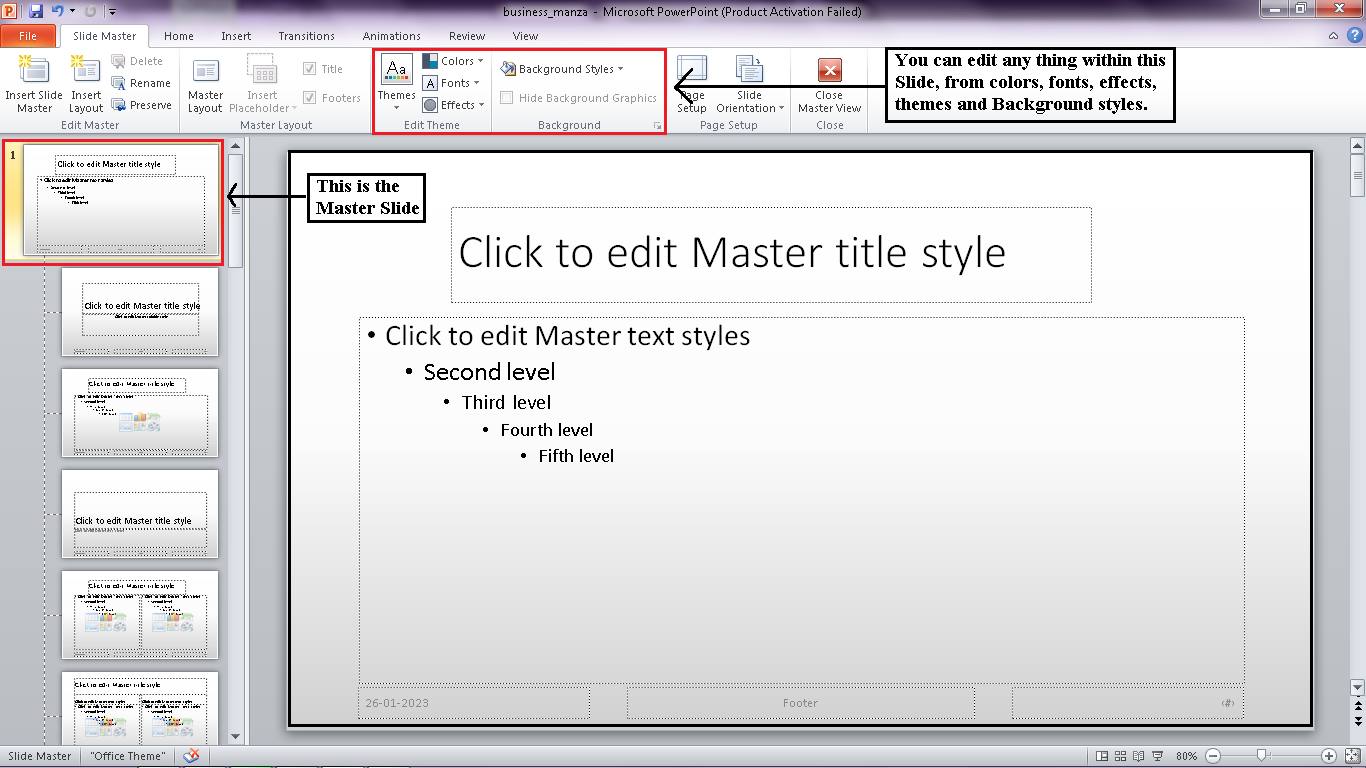This screenshot has width=1366, height=768.
Task: Click the Reading View icon
Action: point(1141,756)
